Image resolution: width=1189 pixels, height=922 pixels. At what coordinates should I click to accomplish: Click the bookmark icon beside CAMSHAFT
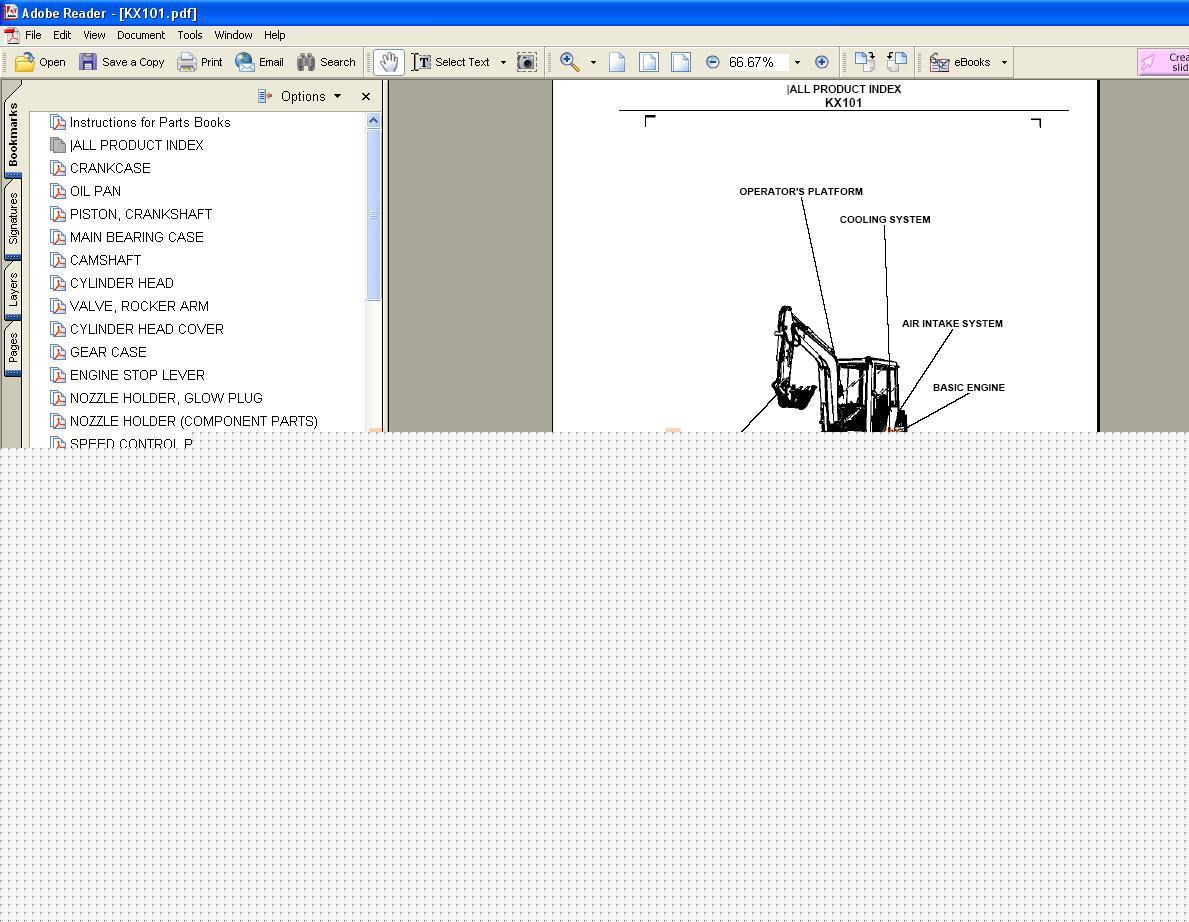(x=58, y=260)
